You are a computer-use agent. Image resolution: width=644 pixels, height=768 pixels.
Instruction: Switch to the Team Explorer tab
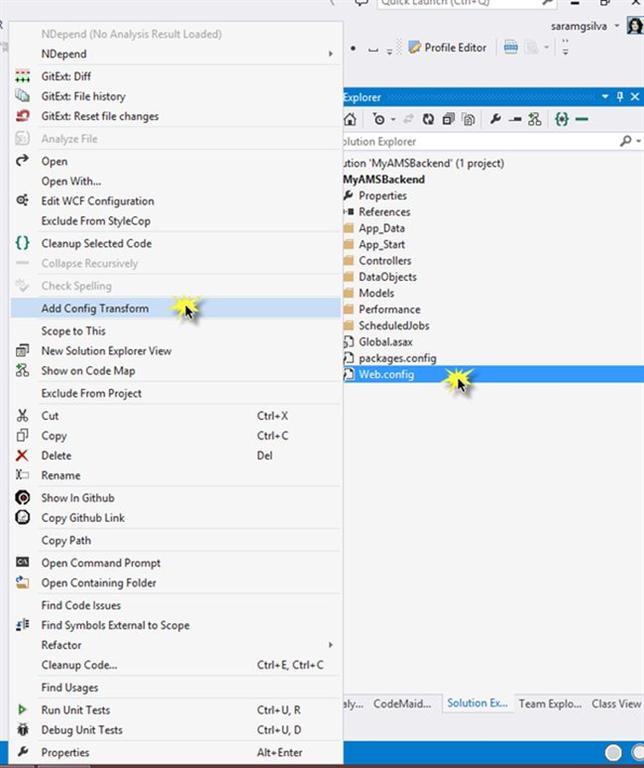click(x=550, y=704)
